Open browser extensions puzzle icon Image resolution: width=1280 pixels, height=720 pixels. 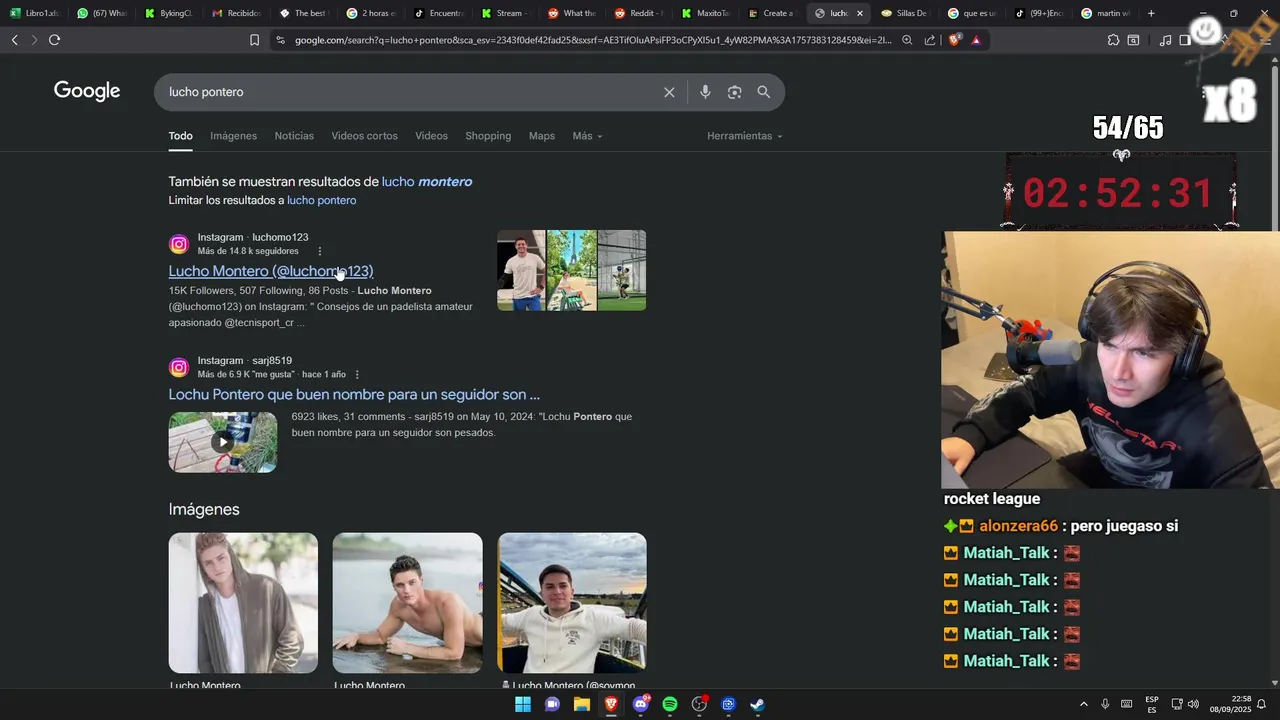point(1113,40)
